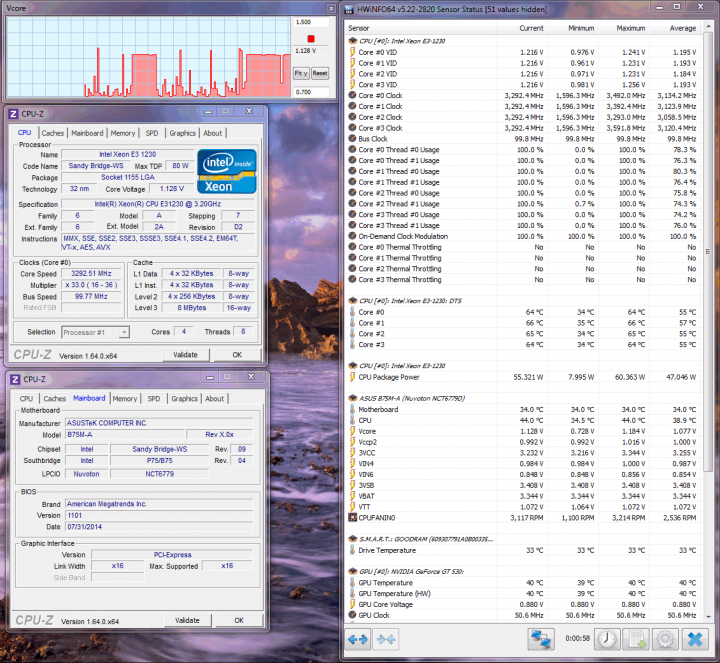Click OK in top CPU-Z window
This screenshot has height=663, width=720.
pyautogui.click(x=237, y=354)
